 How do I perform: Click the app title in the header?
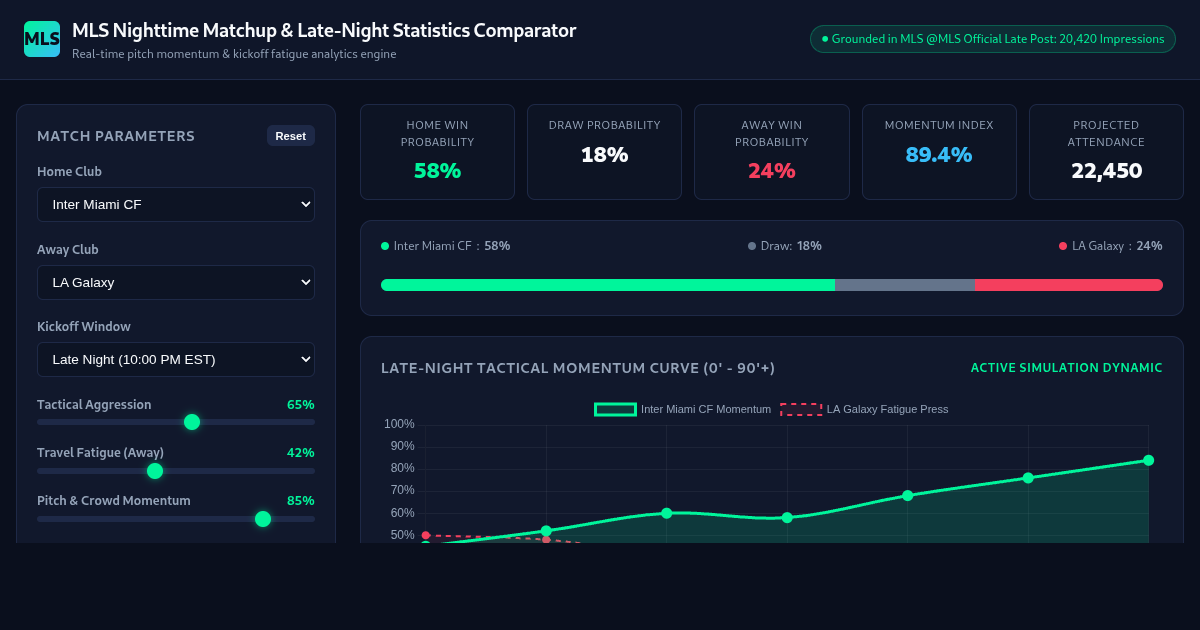(324, 30)
